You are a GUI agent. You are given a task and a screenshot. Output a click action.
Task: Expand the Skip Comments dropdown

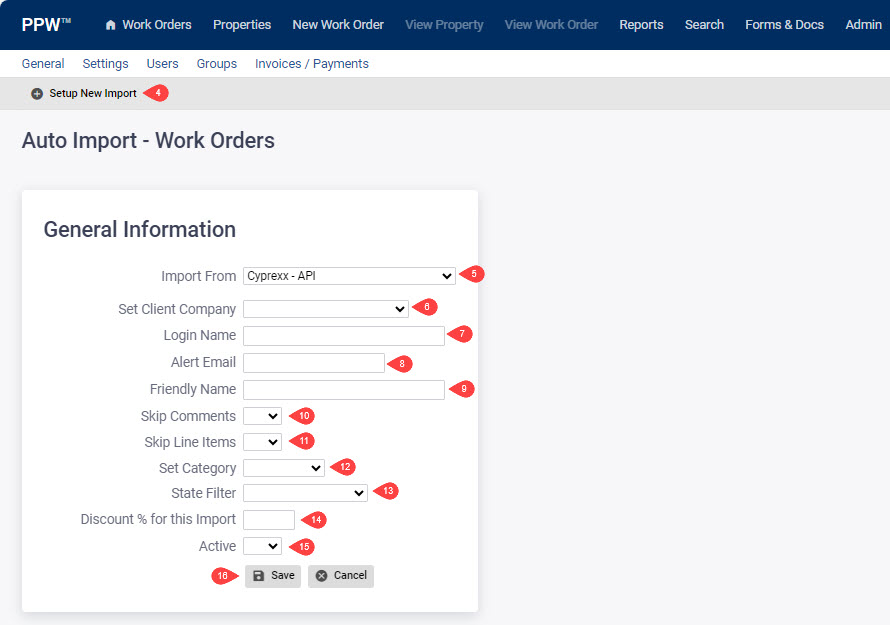(x=262, y=416)
